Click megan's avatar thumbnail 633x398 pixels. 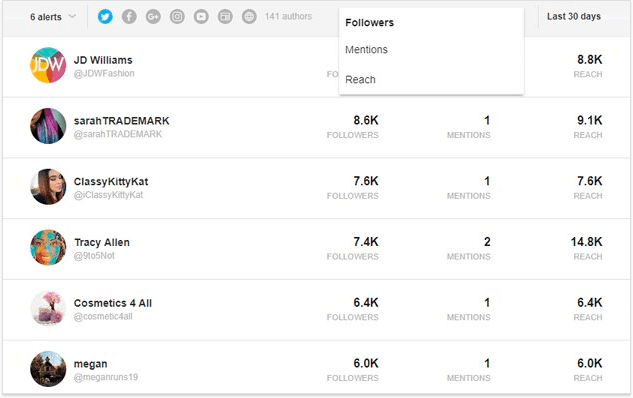click(x=48, y=369)
